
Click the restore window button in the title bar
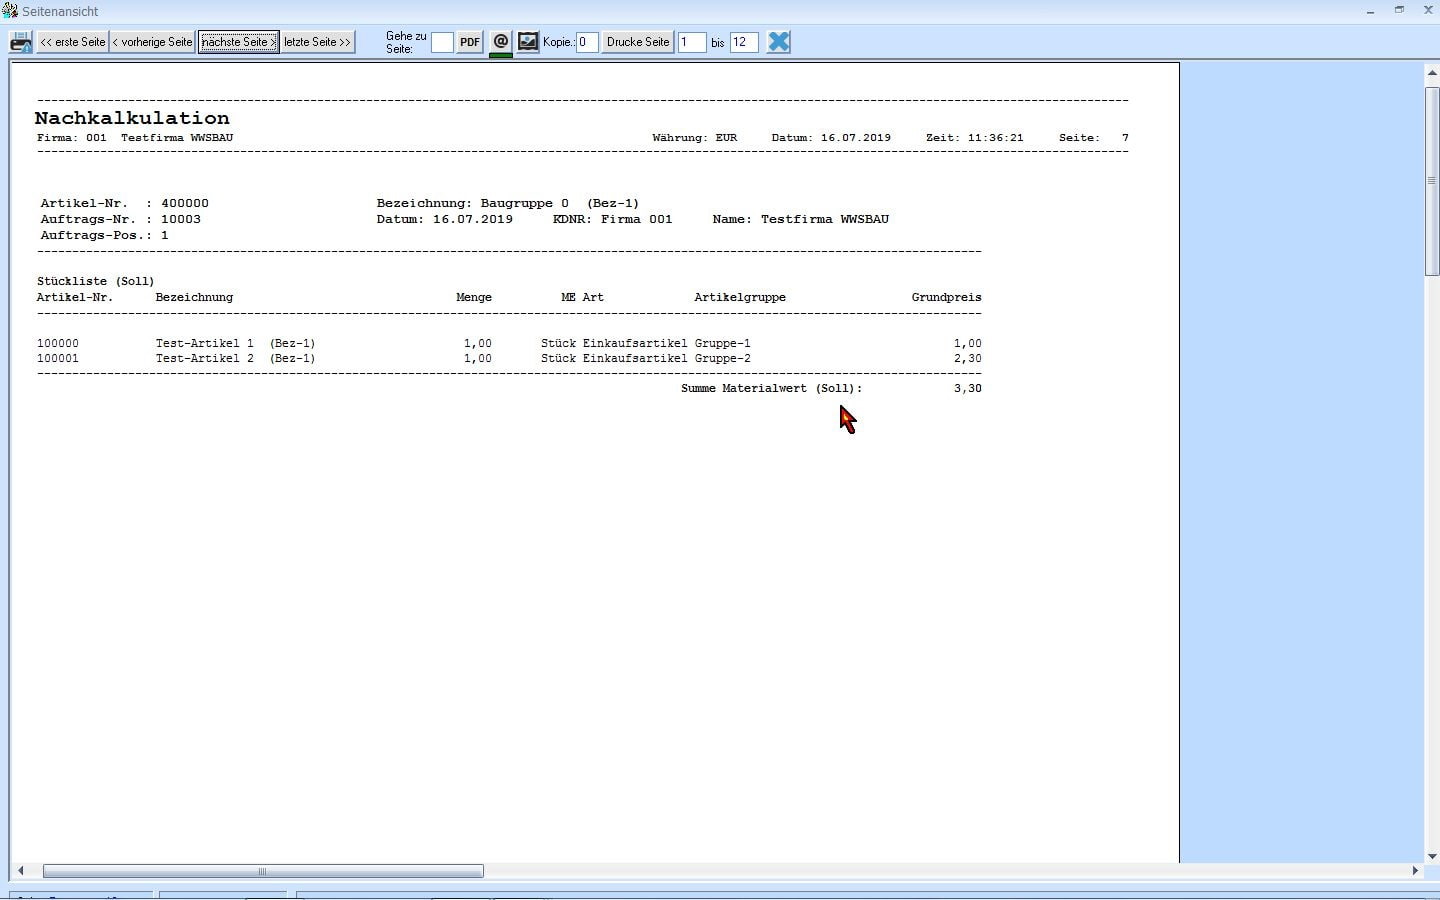tap(1400, 10)
